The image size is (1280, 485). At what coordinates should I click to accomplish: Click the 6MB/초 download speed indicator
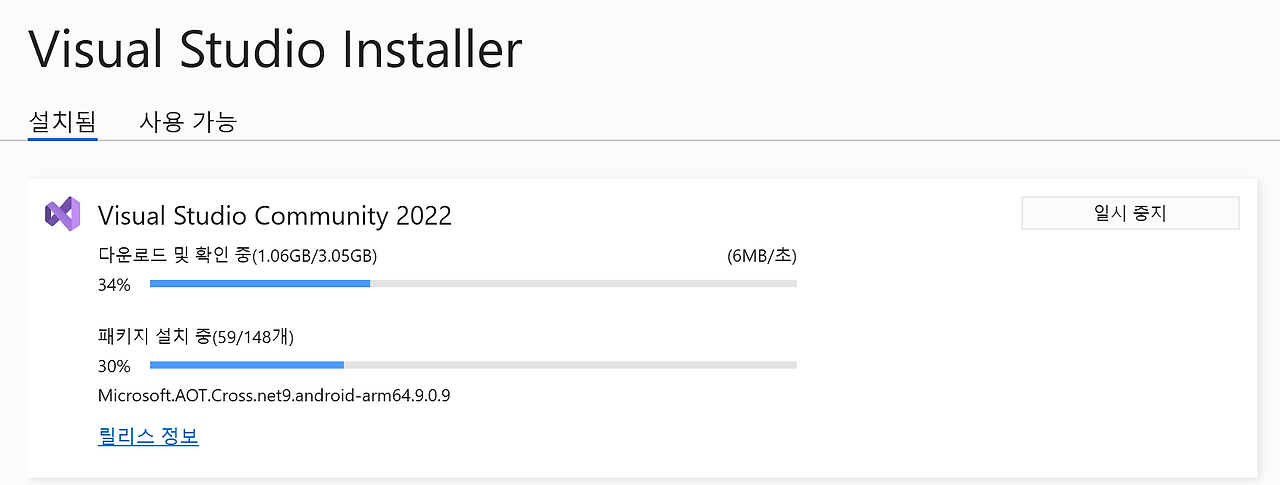pos(761,256)
